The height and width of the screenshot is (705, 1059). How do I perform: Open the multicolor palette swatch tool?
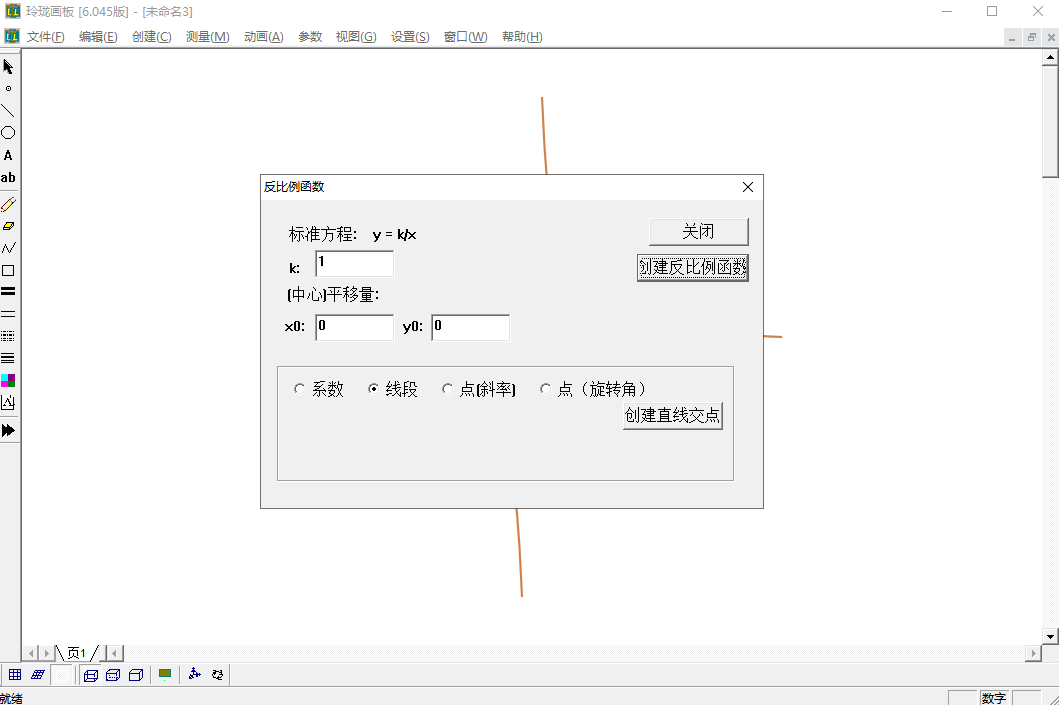click(x=8, y=380)
